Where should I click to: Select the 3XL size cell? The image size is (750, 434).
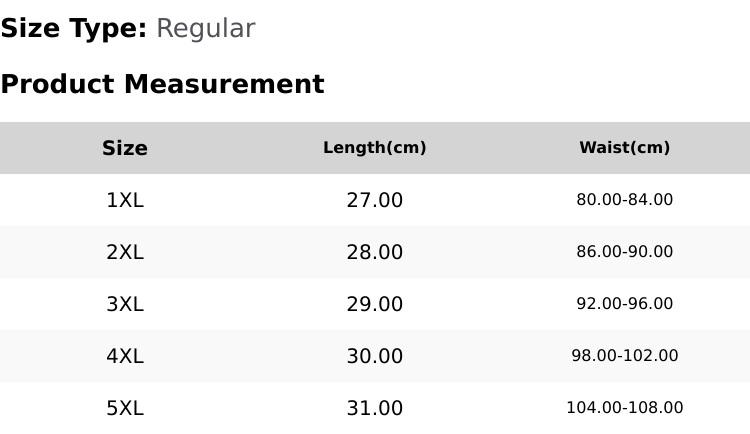[x=125, y=304]
